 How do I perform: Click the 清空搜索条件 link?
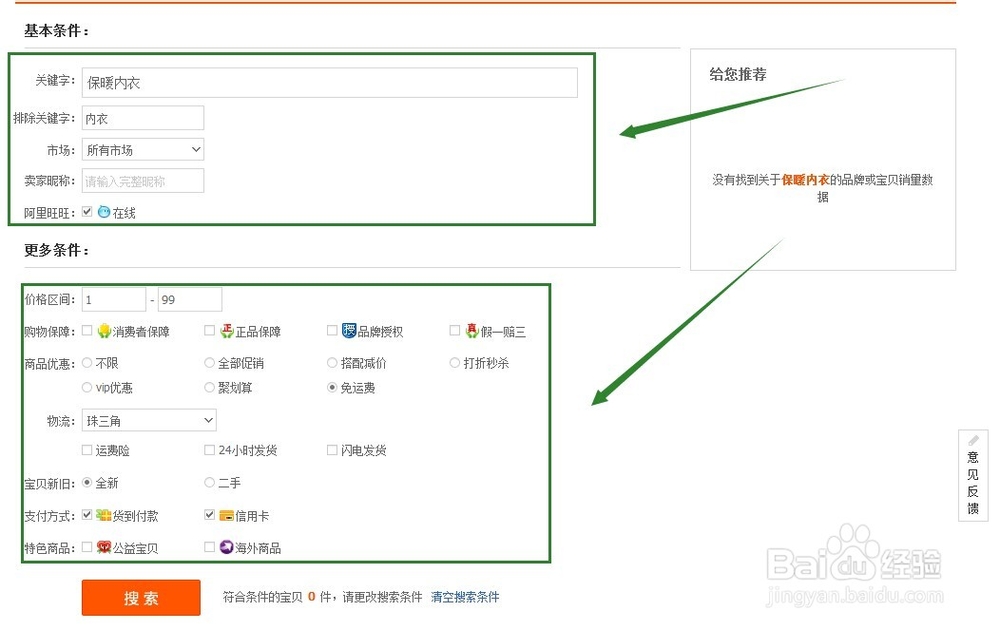[x=466, y=597]
